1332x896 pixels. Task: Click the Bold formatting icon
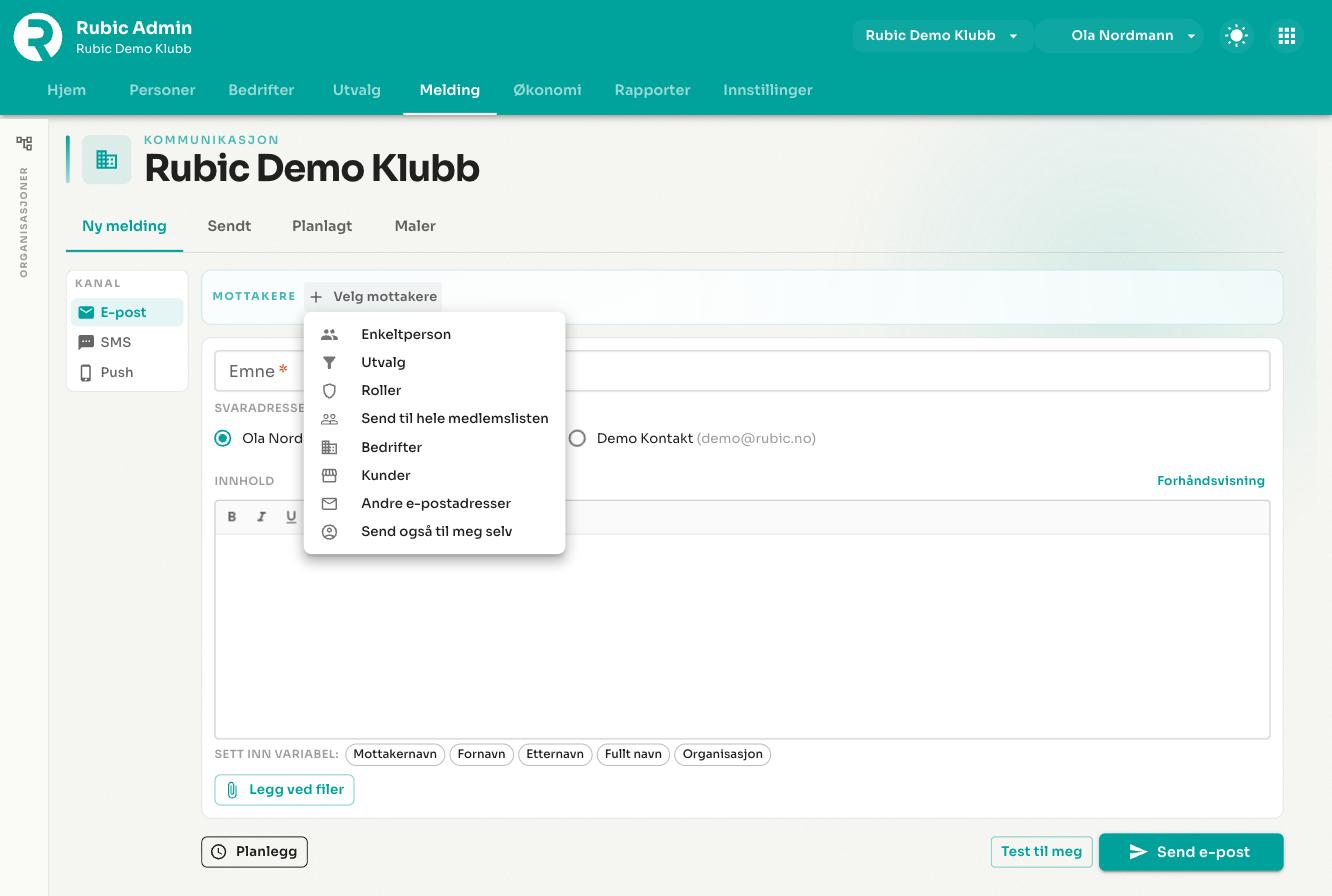coord(232,517)
